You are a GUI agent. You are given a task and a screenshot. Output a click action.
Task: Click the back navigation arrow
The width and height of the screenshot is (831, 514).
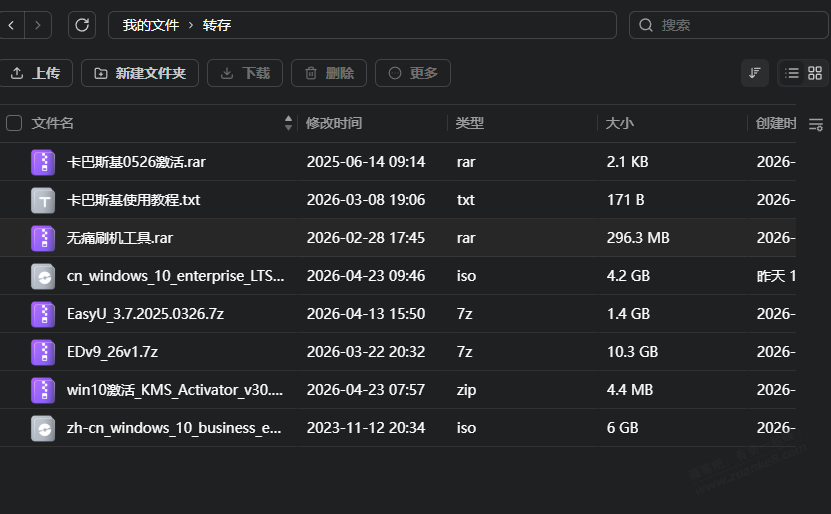pos(11,25)
